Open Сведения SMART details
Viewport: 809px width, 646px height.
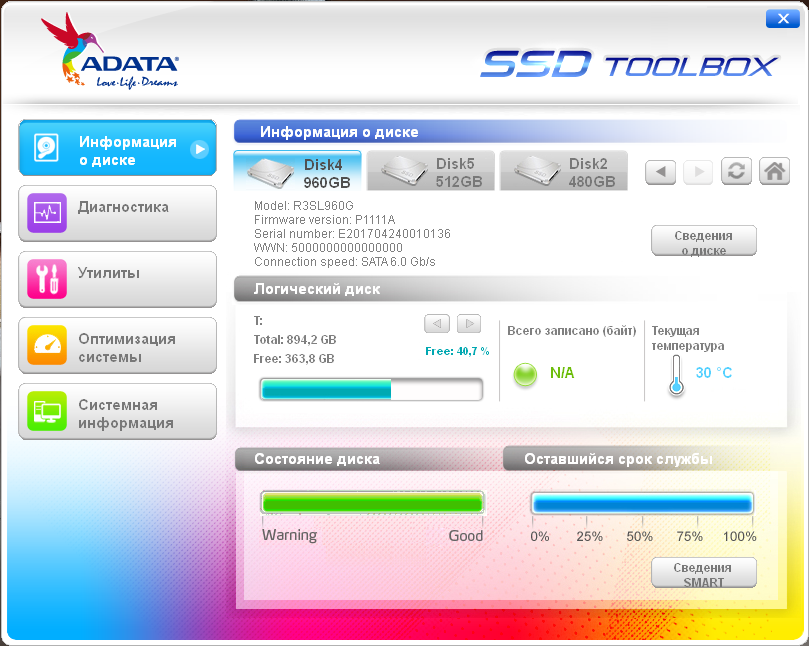pos(704,572)
